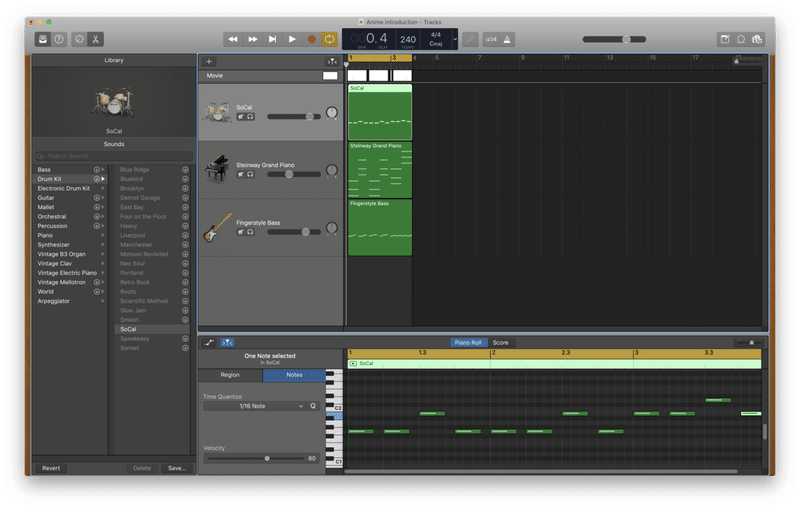The image size is (800, 509).
Task: Adjust the note Velocity slider
Action: click(256, 459)
